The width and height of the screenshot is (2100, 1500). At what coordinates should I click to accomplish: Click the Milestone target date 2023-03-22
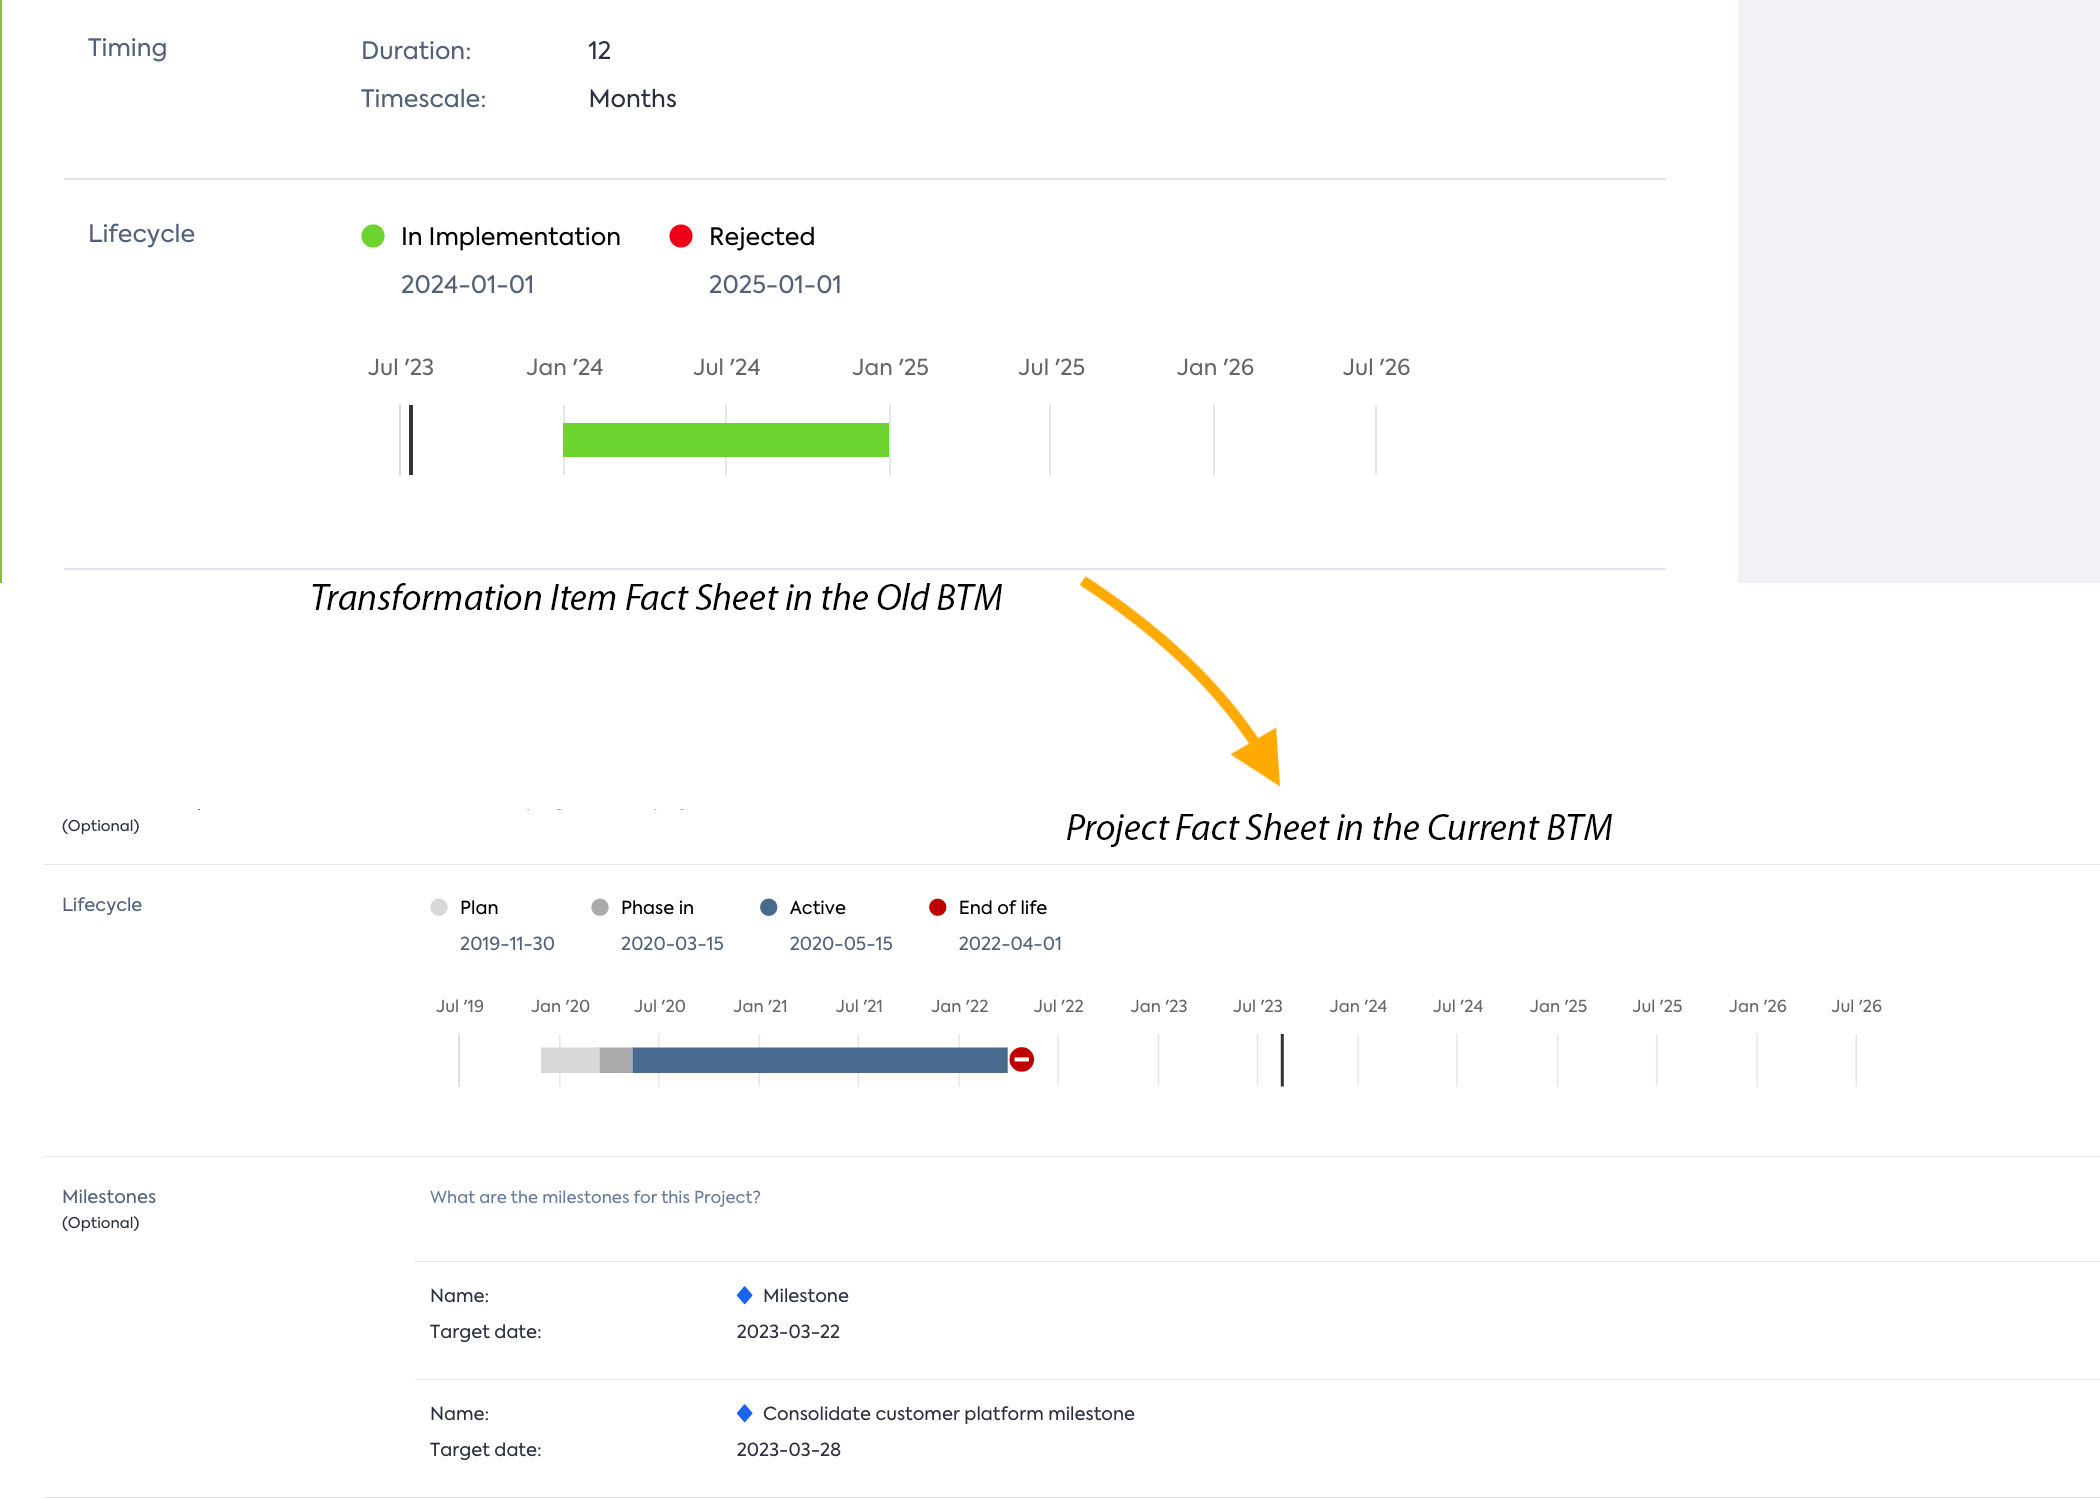pos(788,1331)
